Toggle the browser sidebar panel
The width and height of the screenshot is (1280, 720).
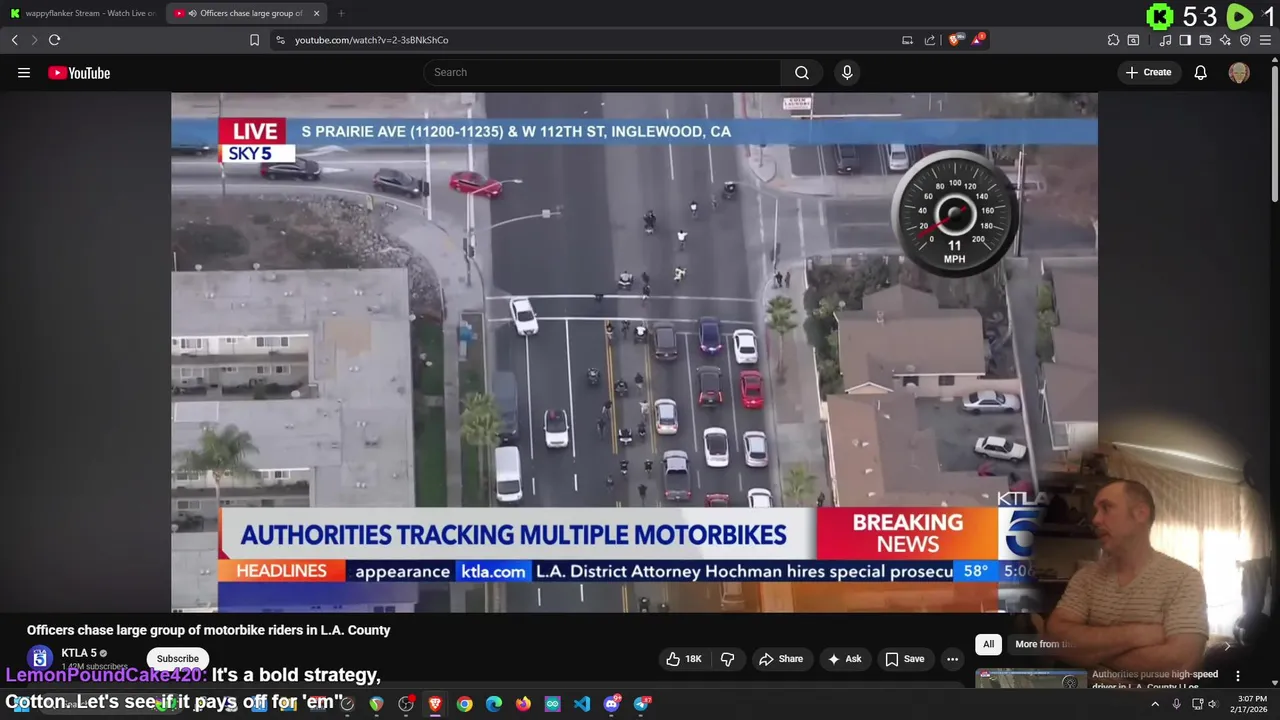[1185, 40]
